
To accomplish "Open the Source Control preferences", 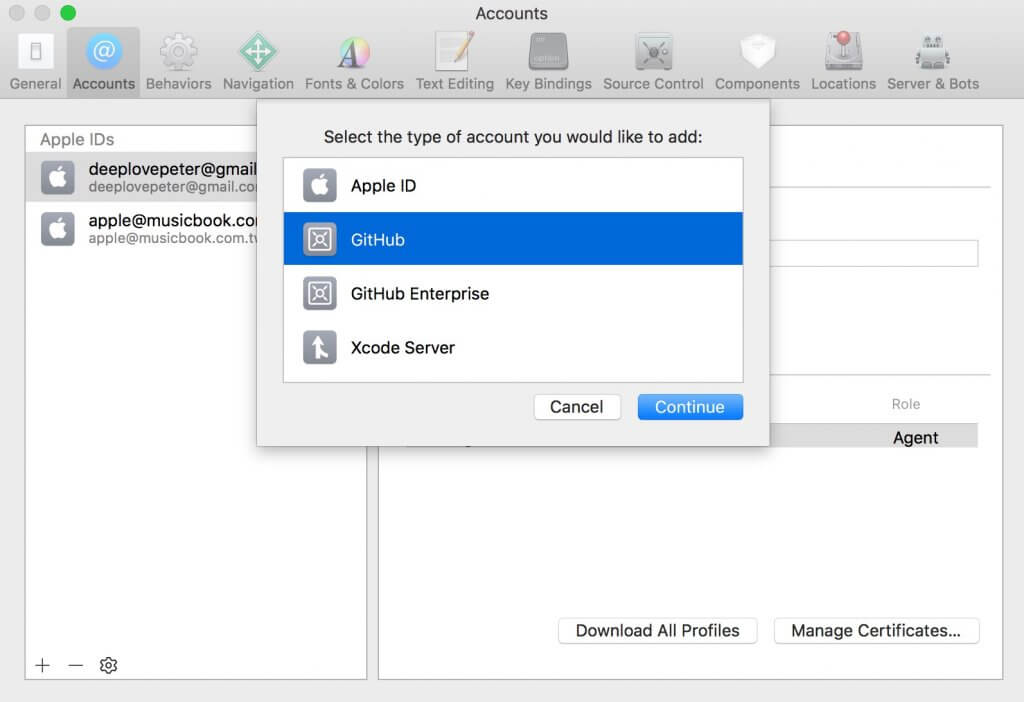I will (653, 63).
